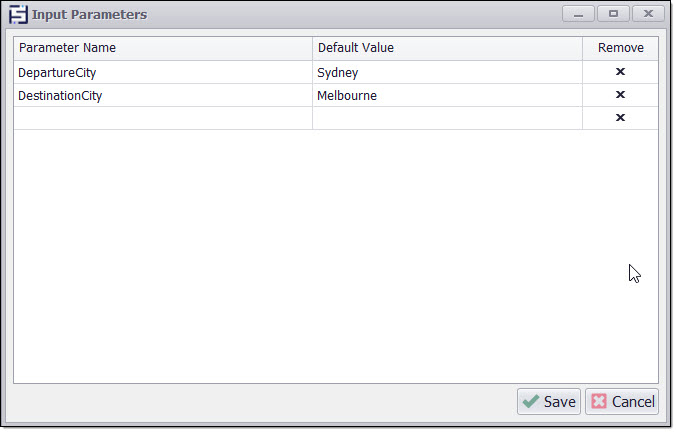This screenshot has height=432, width=676.
Task: Sort by the Default Value column header
Action: [x=447, y=48]
